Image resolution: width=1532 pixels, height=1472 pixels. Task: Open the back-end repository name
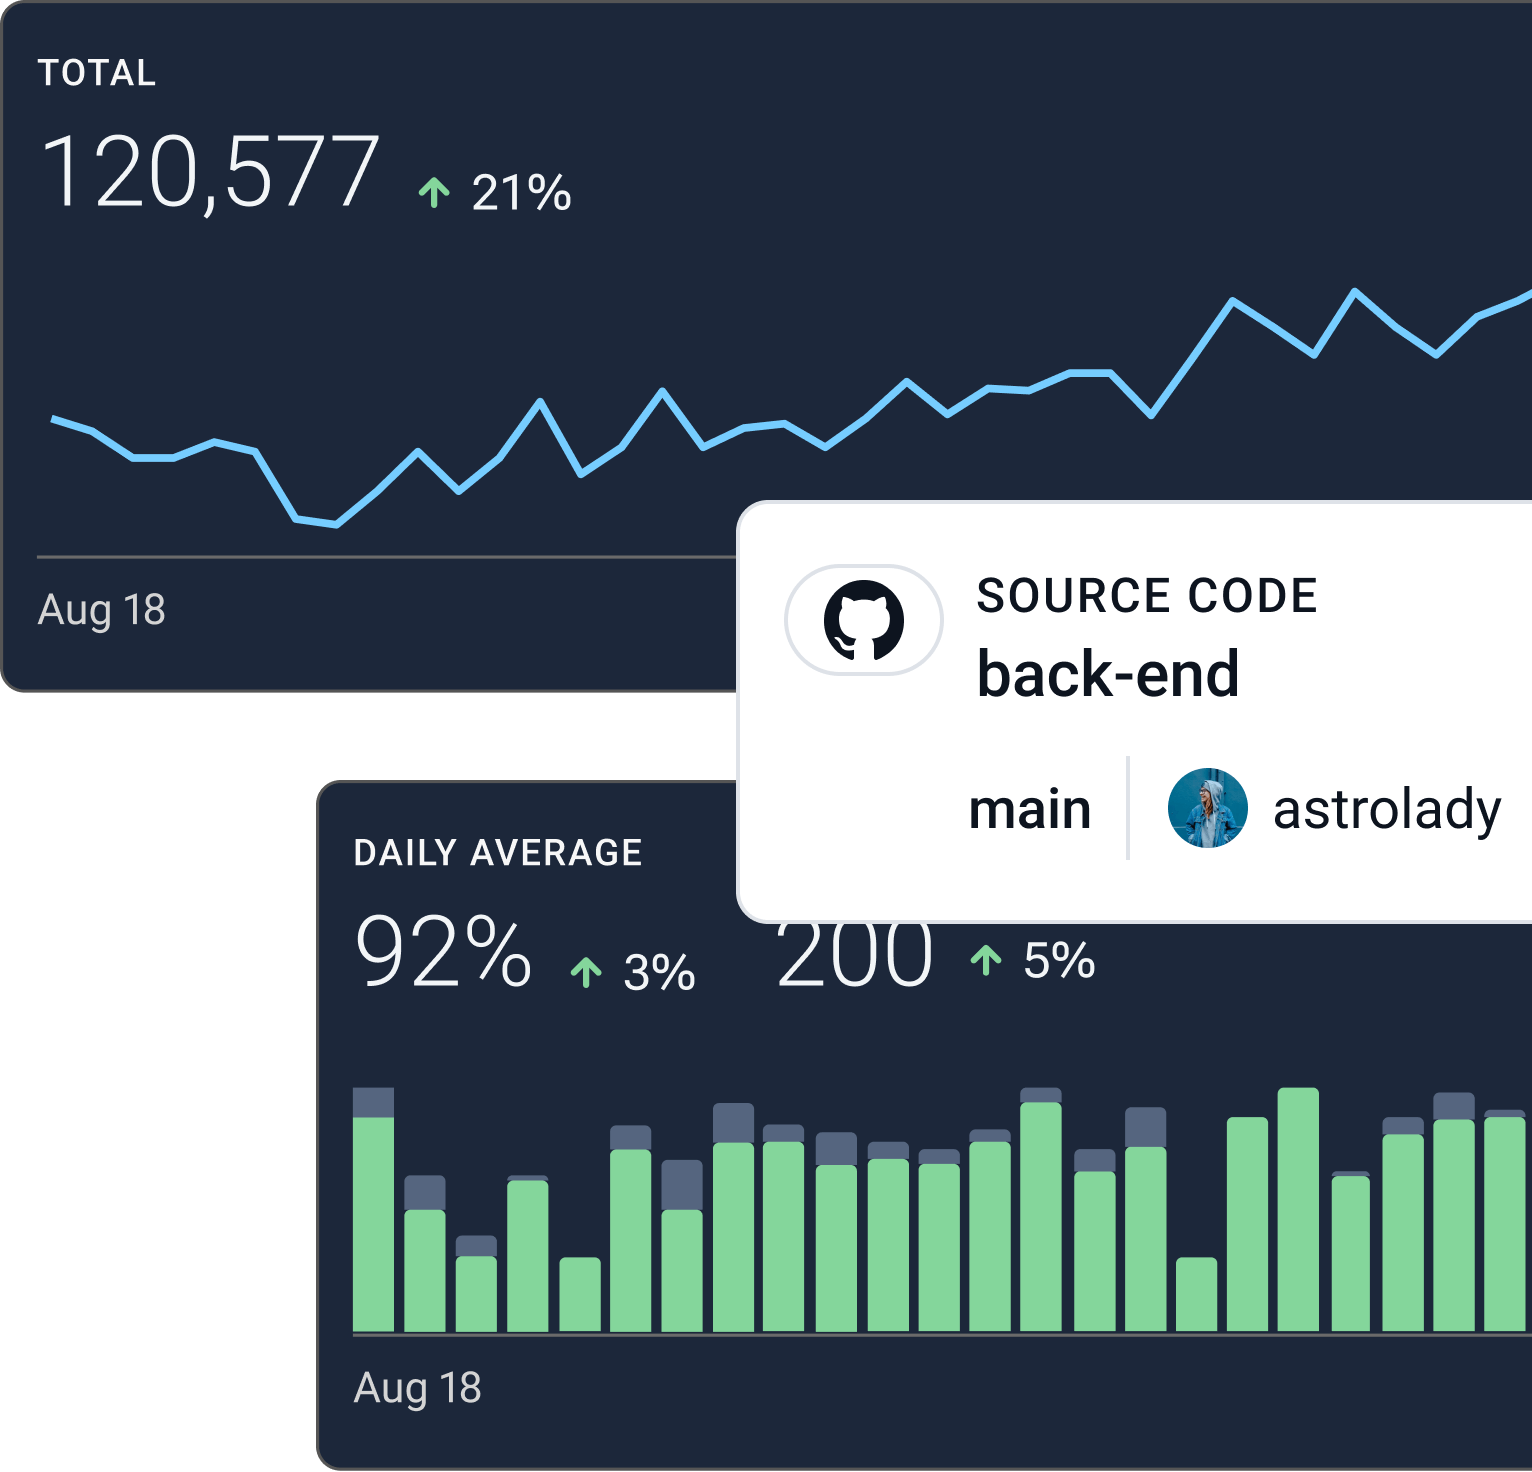[x=1107, y=674]
